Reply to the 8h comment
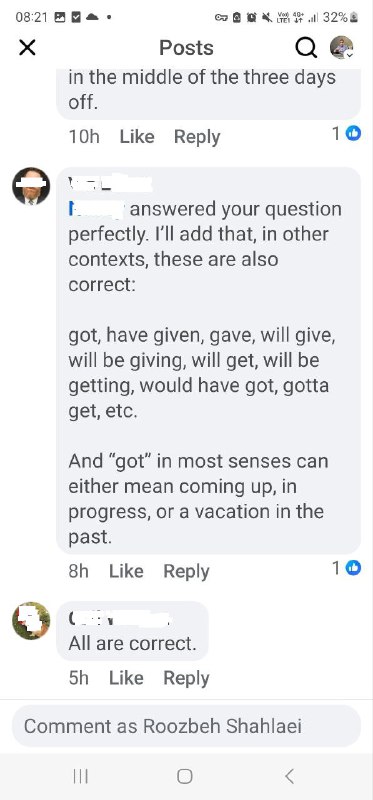The image size is (373, 800). click(186, 572)
